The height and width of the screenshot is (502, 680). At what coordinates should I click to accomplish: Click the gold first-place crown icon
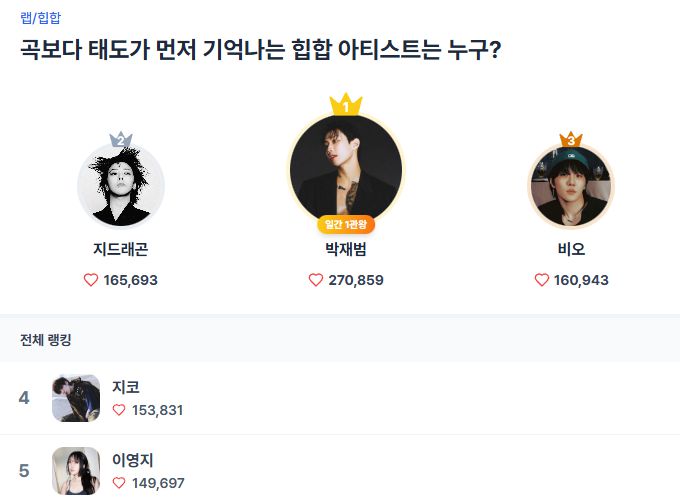[346, 104]
